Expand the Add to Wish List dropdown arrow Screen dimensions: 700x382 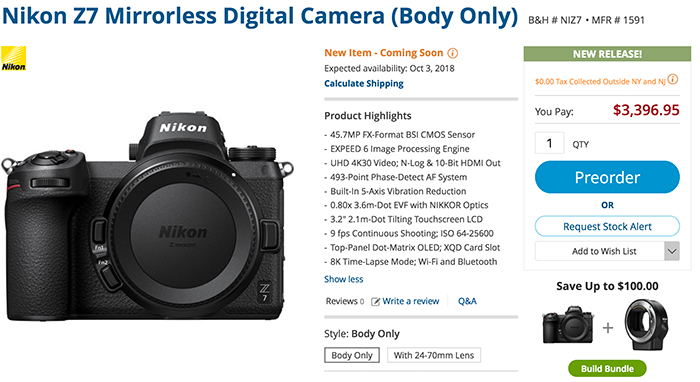point(672,251)
